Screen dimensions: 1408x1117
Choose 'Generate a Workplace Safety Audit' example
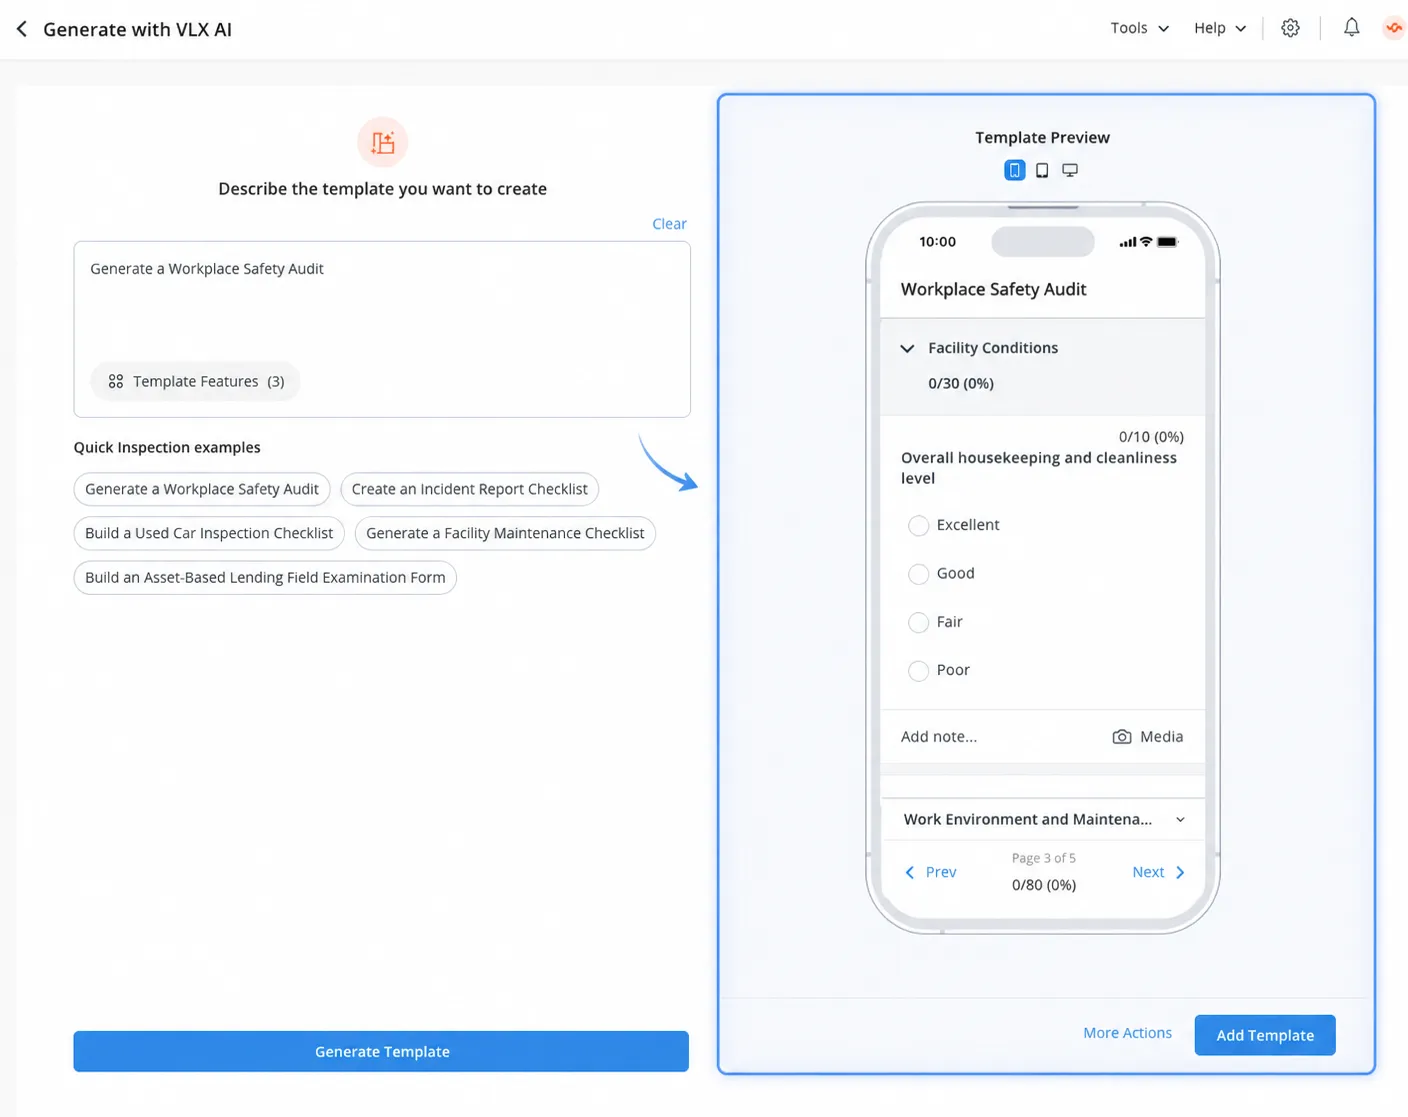pos(202,489)
